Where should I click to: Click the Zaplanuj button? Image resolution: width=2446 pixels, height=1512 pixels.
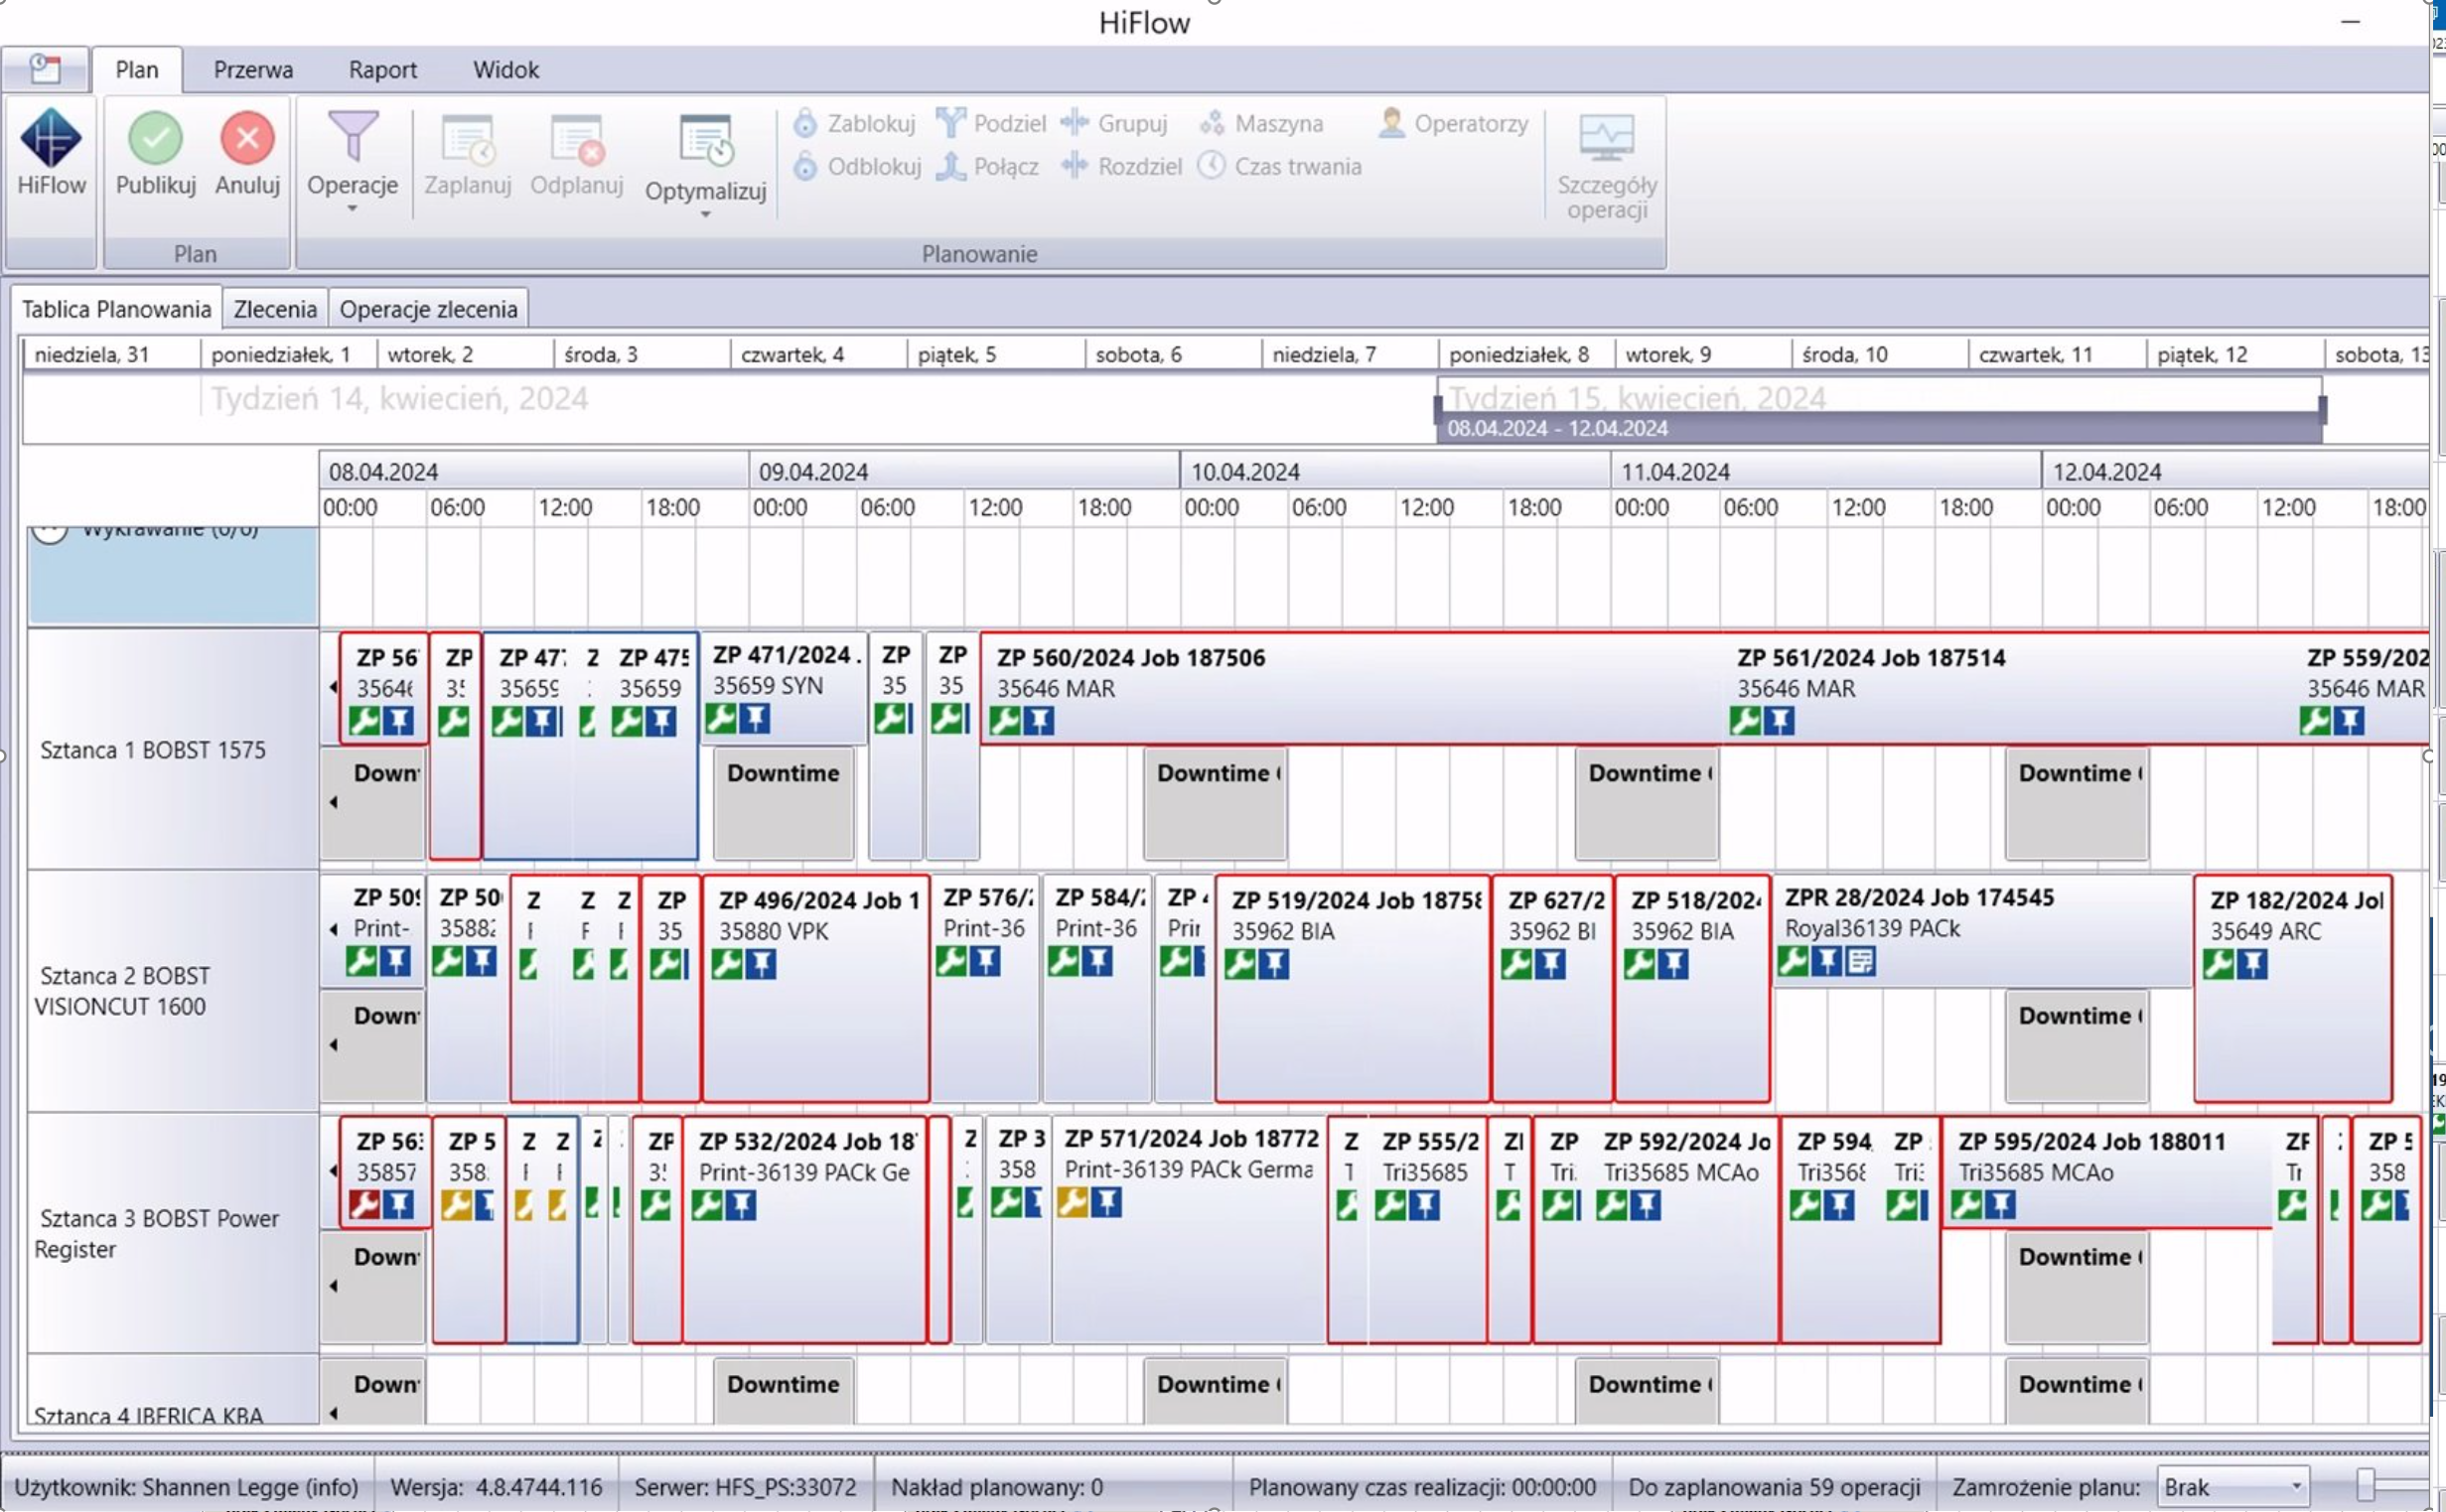pos(469,157)
